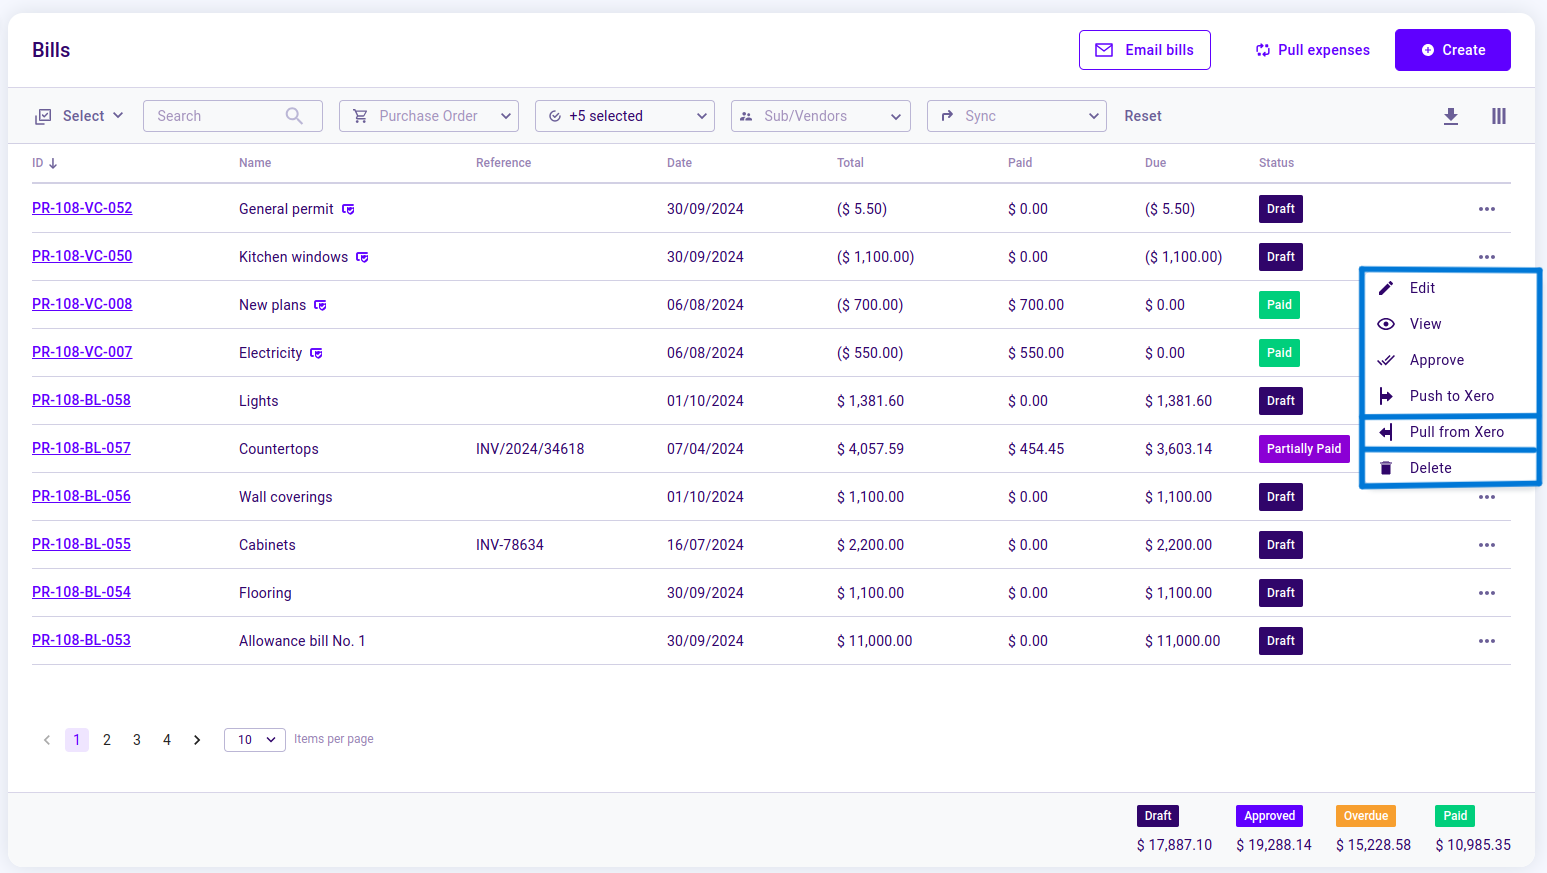Click the Status column header
Screen dimensions: 1547x873
[1276, 163]
